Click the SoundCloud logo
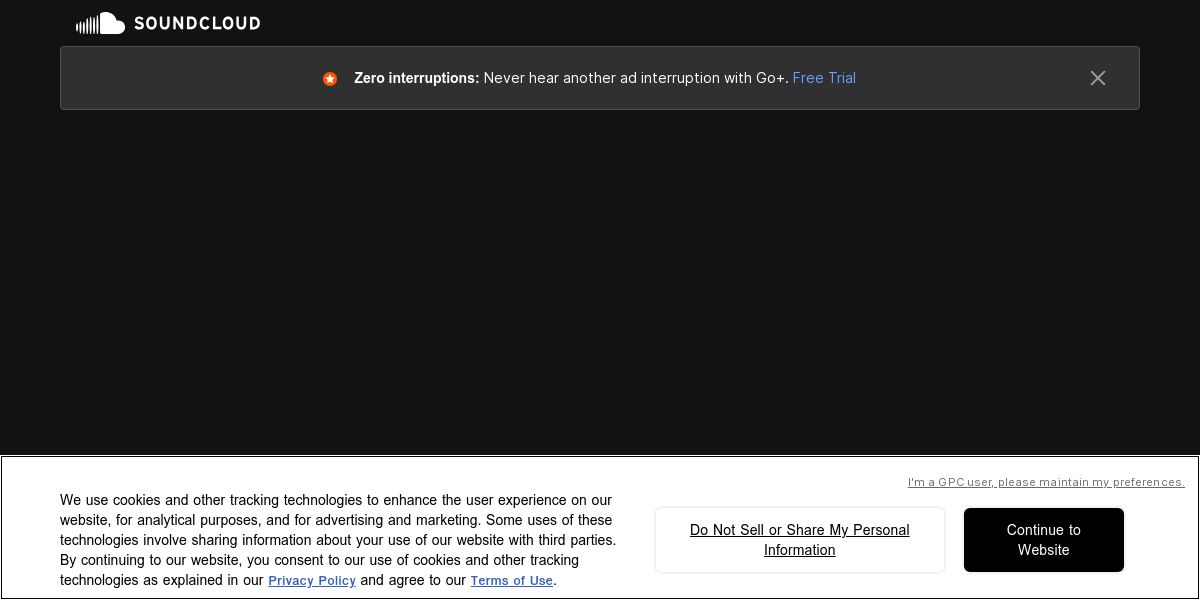The image size is (1200, 600). [x=168, y=23]
